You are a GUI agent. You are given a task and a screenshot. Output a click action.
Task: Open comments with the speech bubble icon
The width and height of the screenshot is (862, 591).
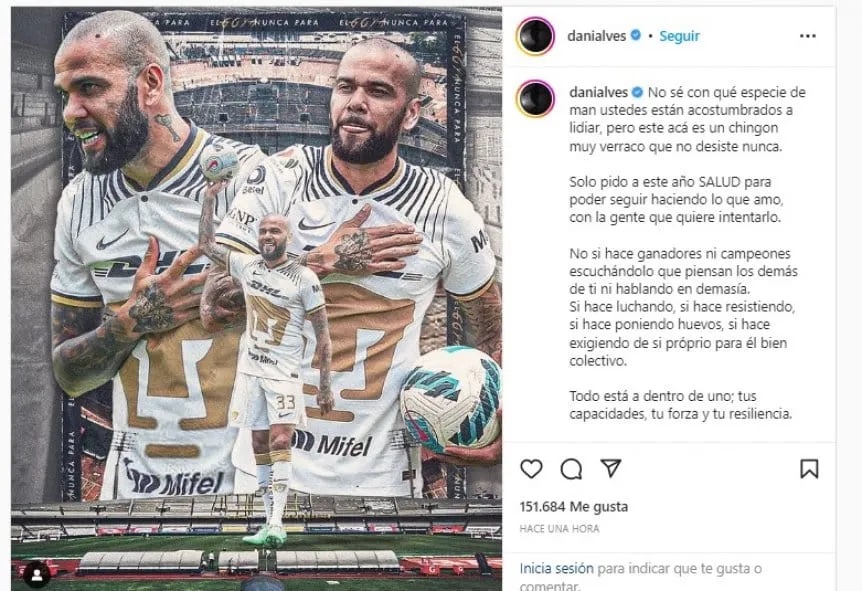coord(571,469)
